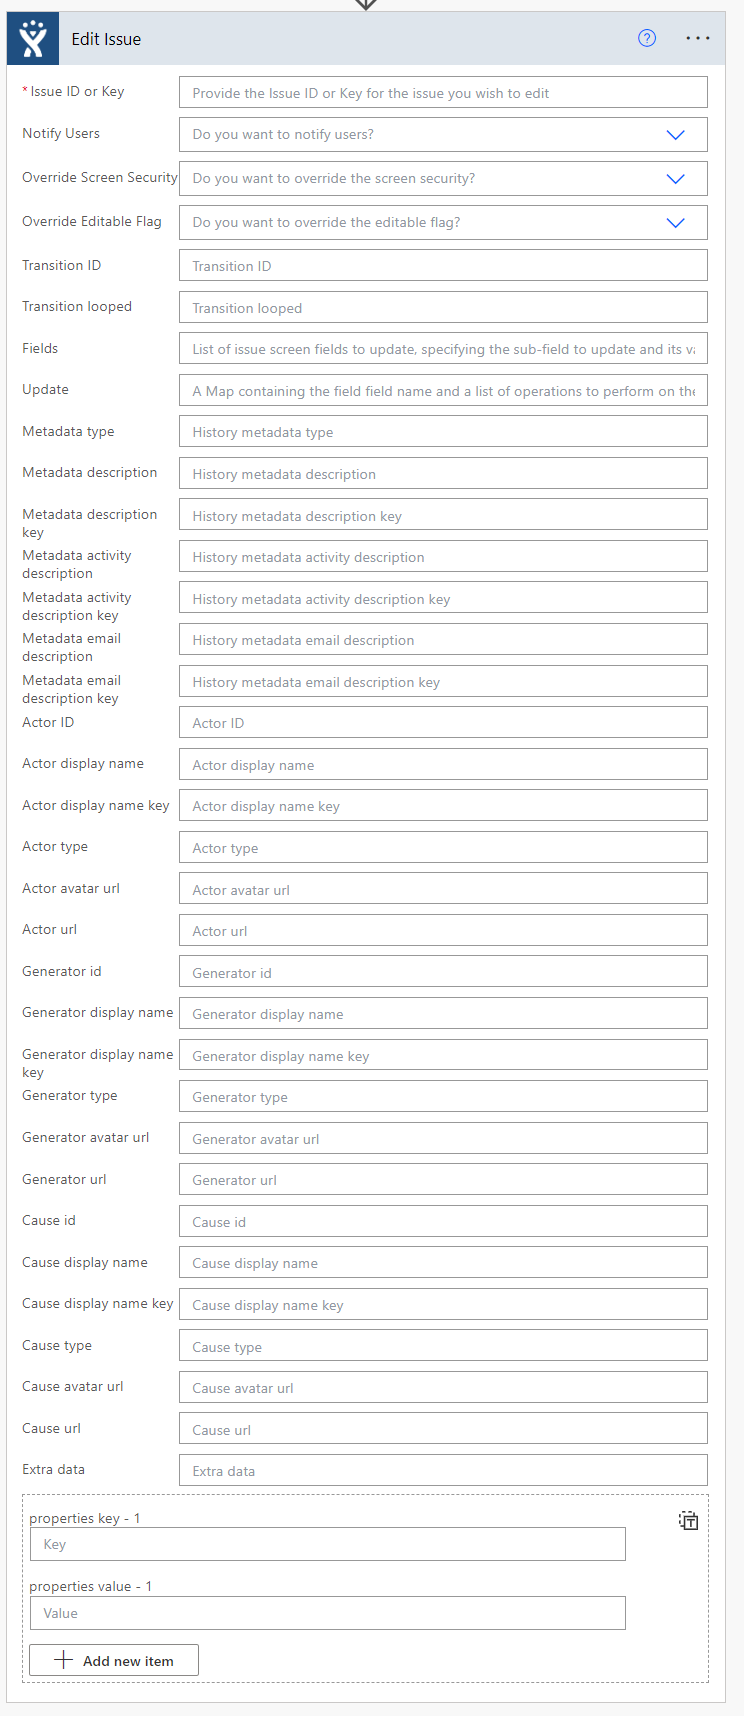The height and width of the screenshot is (1716, 744).
Task: Select the Metadata type input field
Action: [443, 432]
